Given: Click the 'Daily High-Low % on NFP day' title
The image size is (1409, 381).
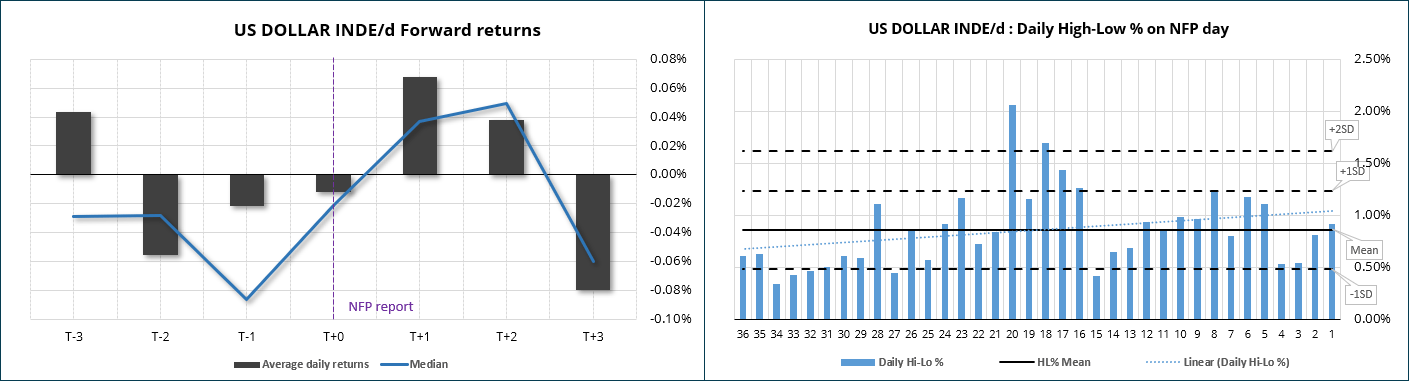Looking at the screenshot, I should [1048, 30].
